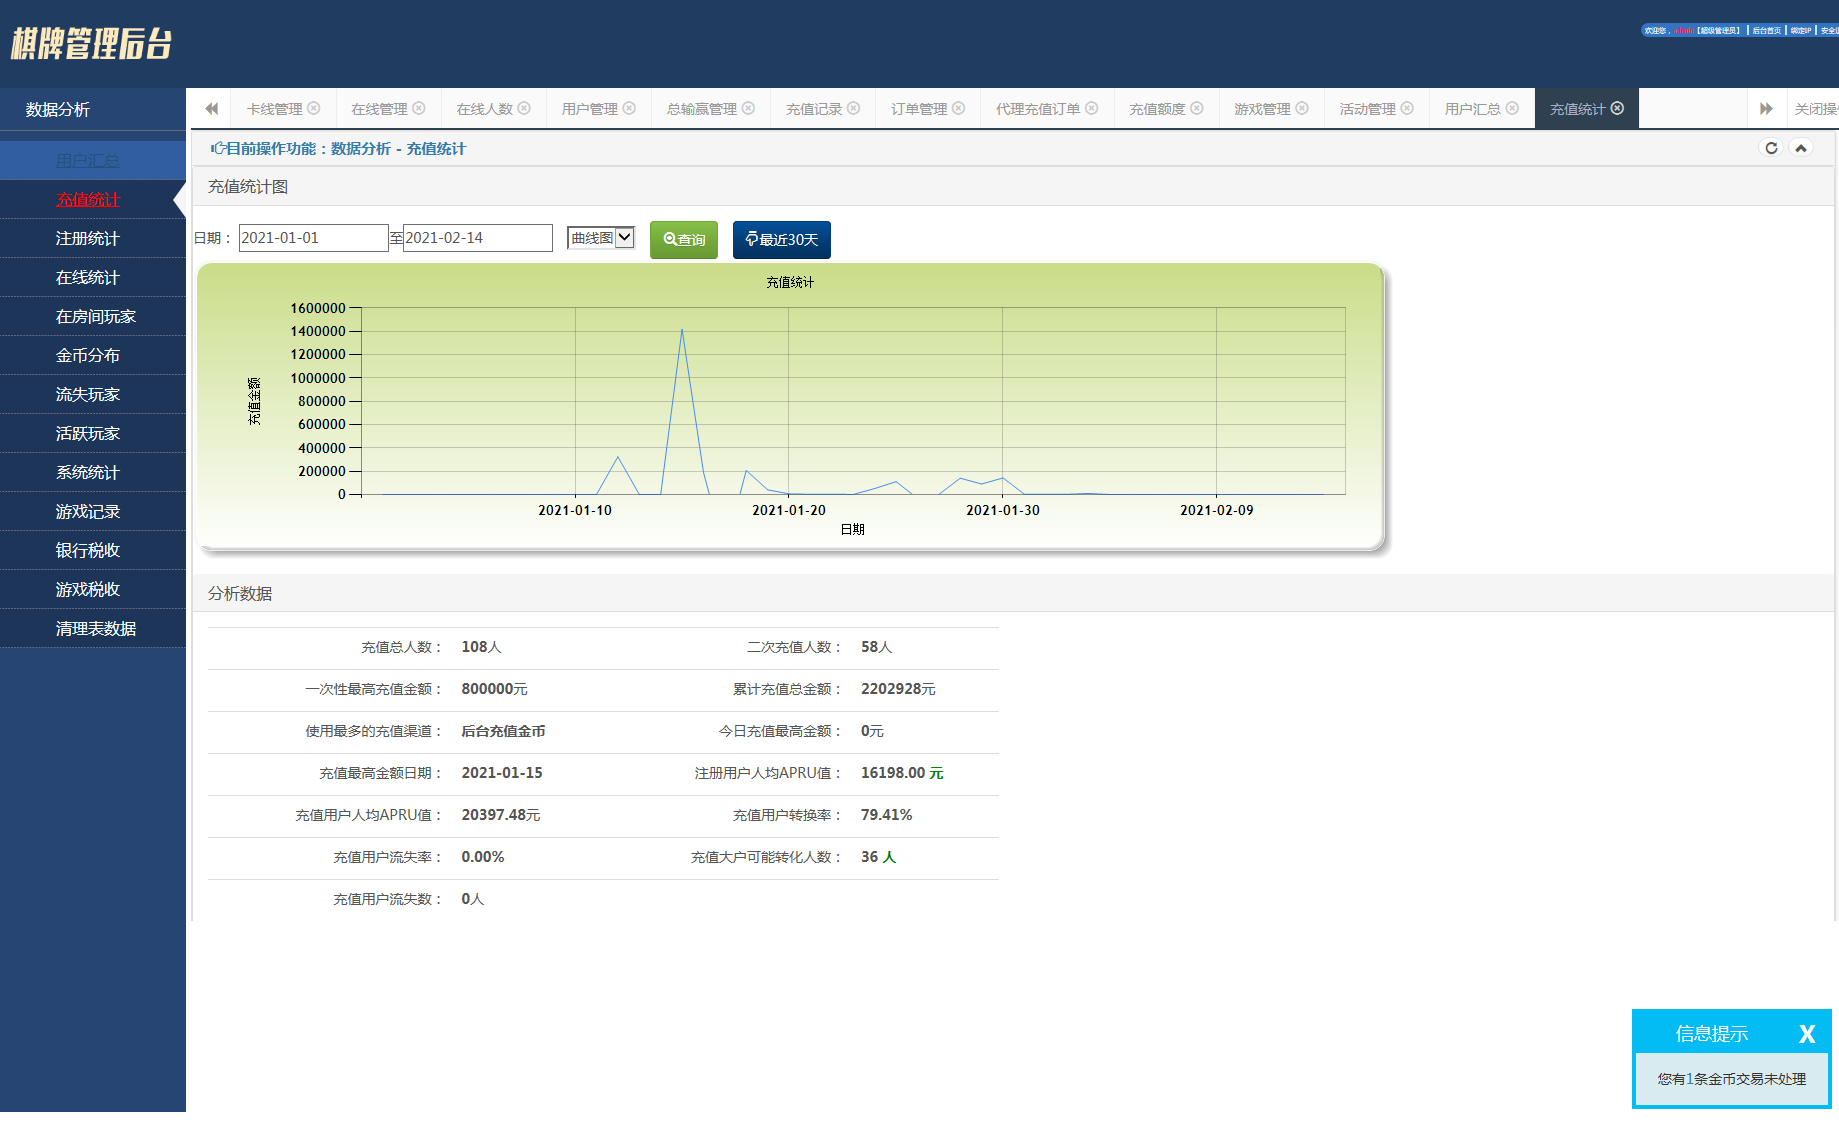Switch to the 充值记录 tab
The height and width of the screenshot is (1125, 1839).
813,109
